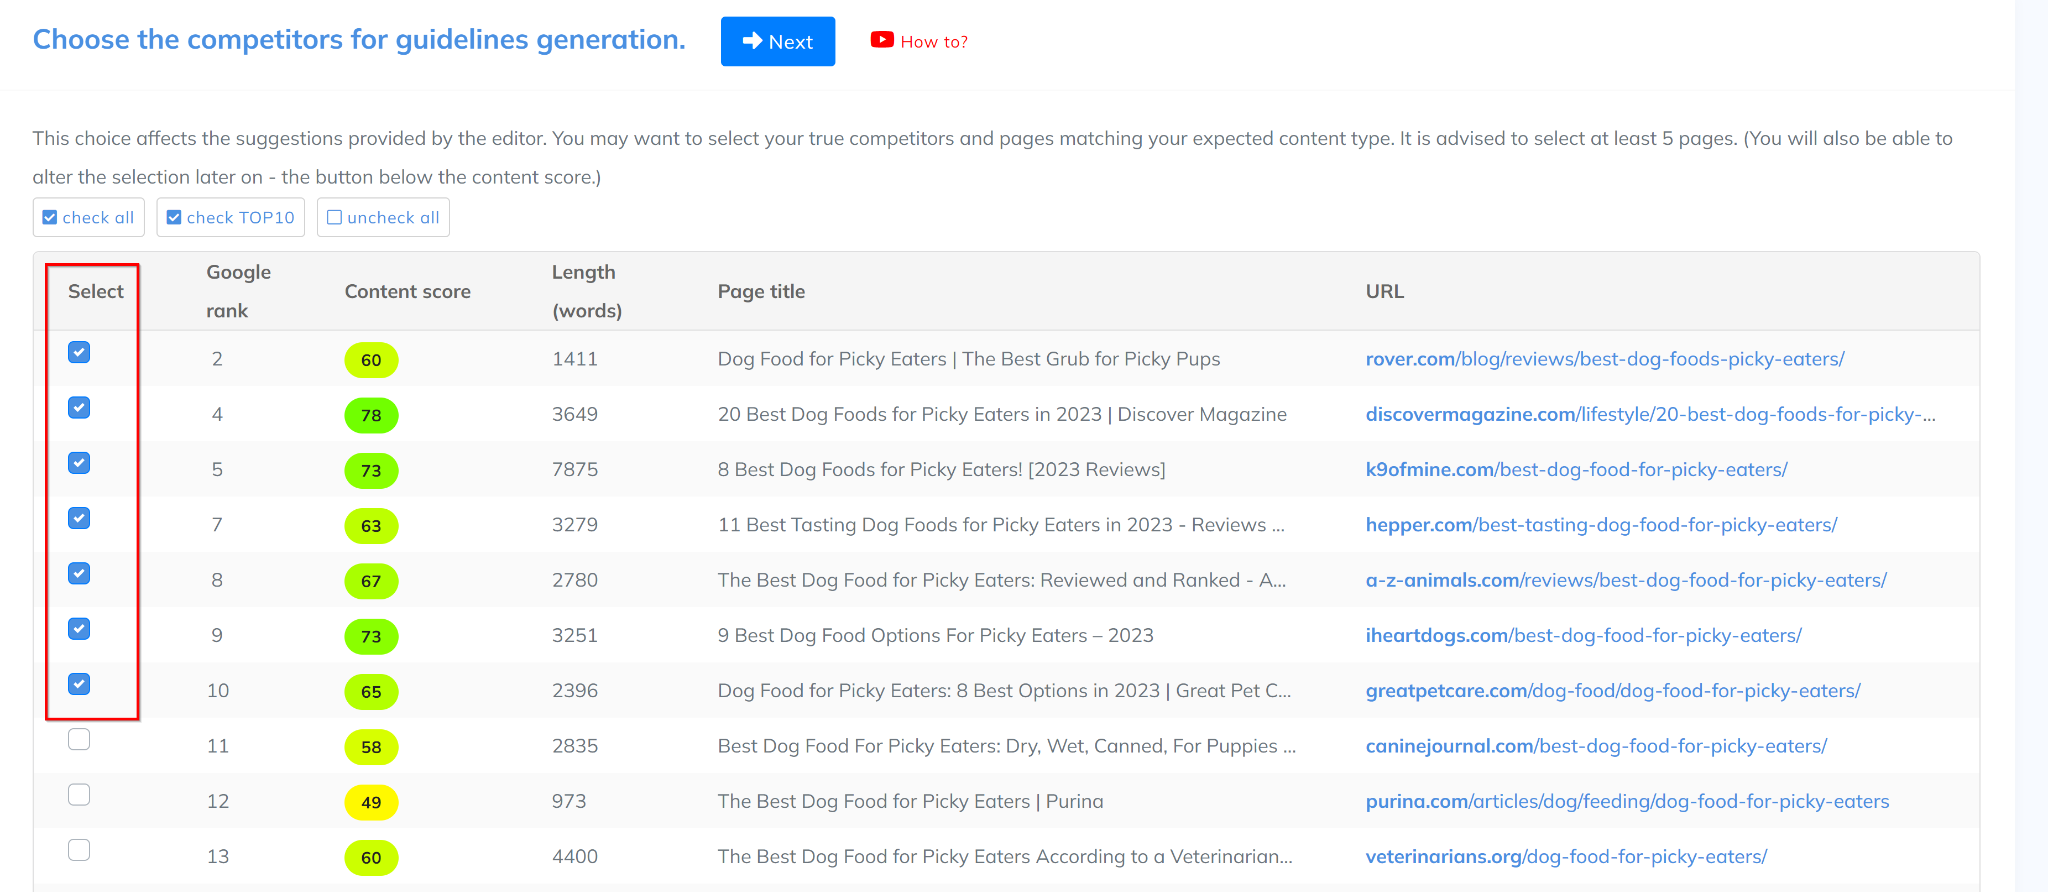Click the uncheck all button
Viewport: 2048px width, 892px height.
coord(383,218)
